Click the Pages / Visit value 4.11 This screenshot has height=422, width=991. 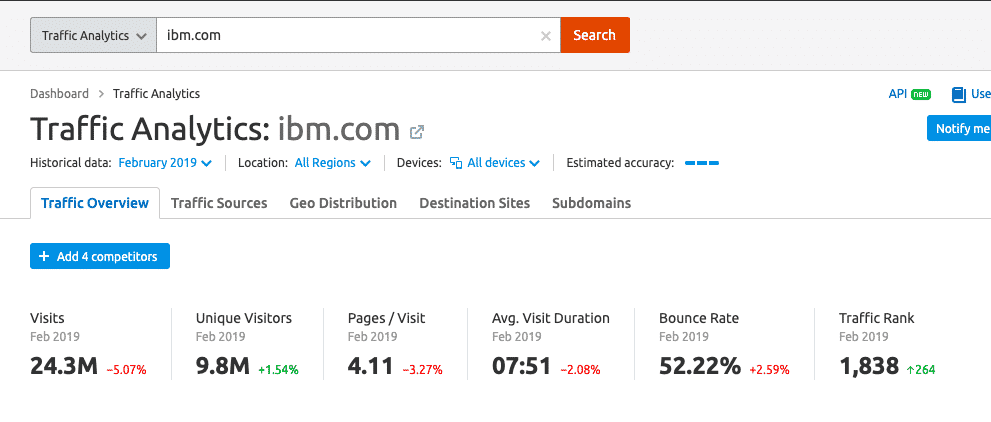tap(370, 366)
